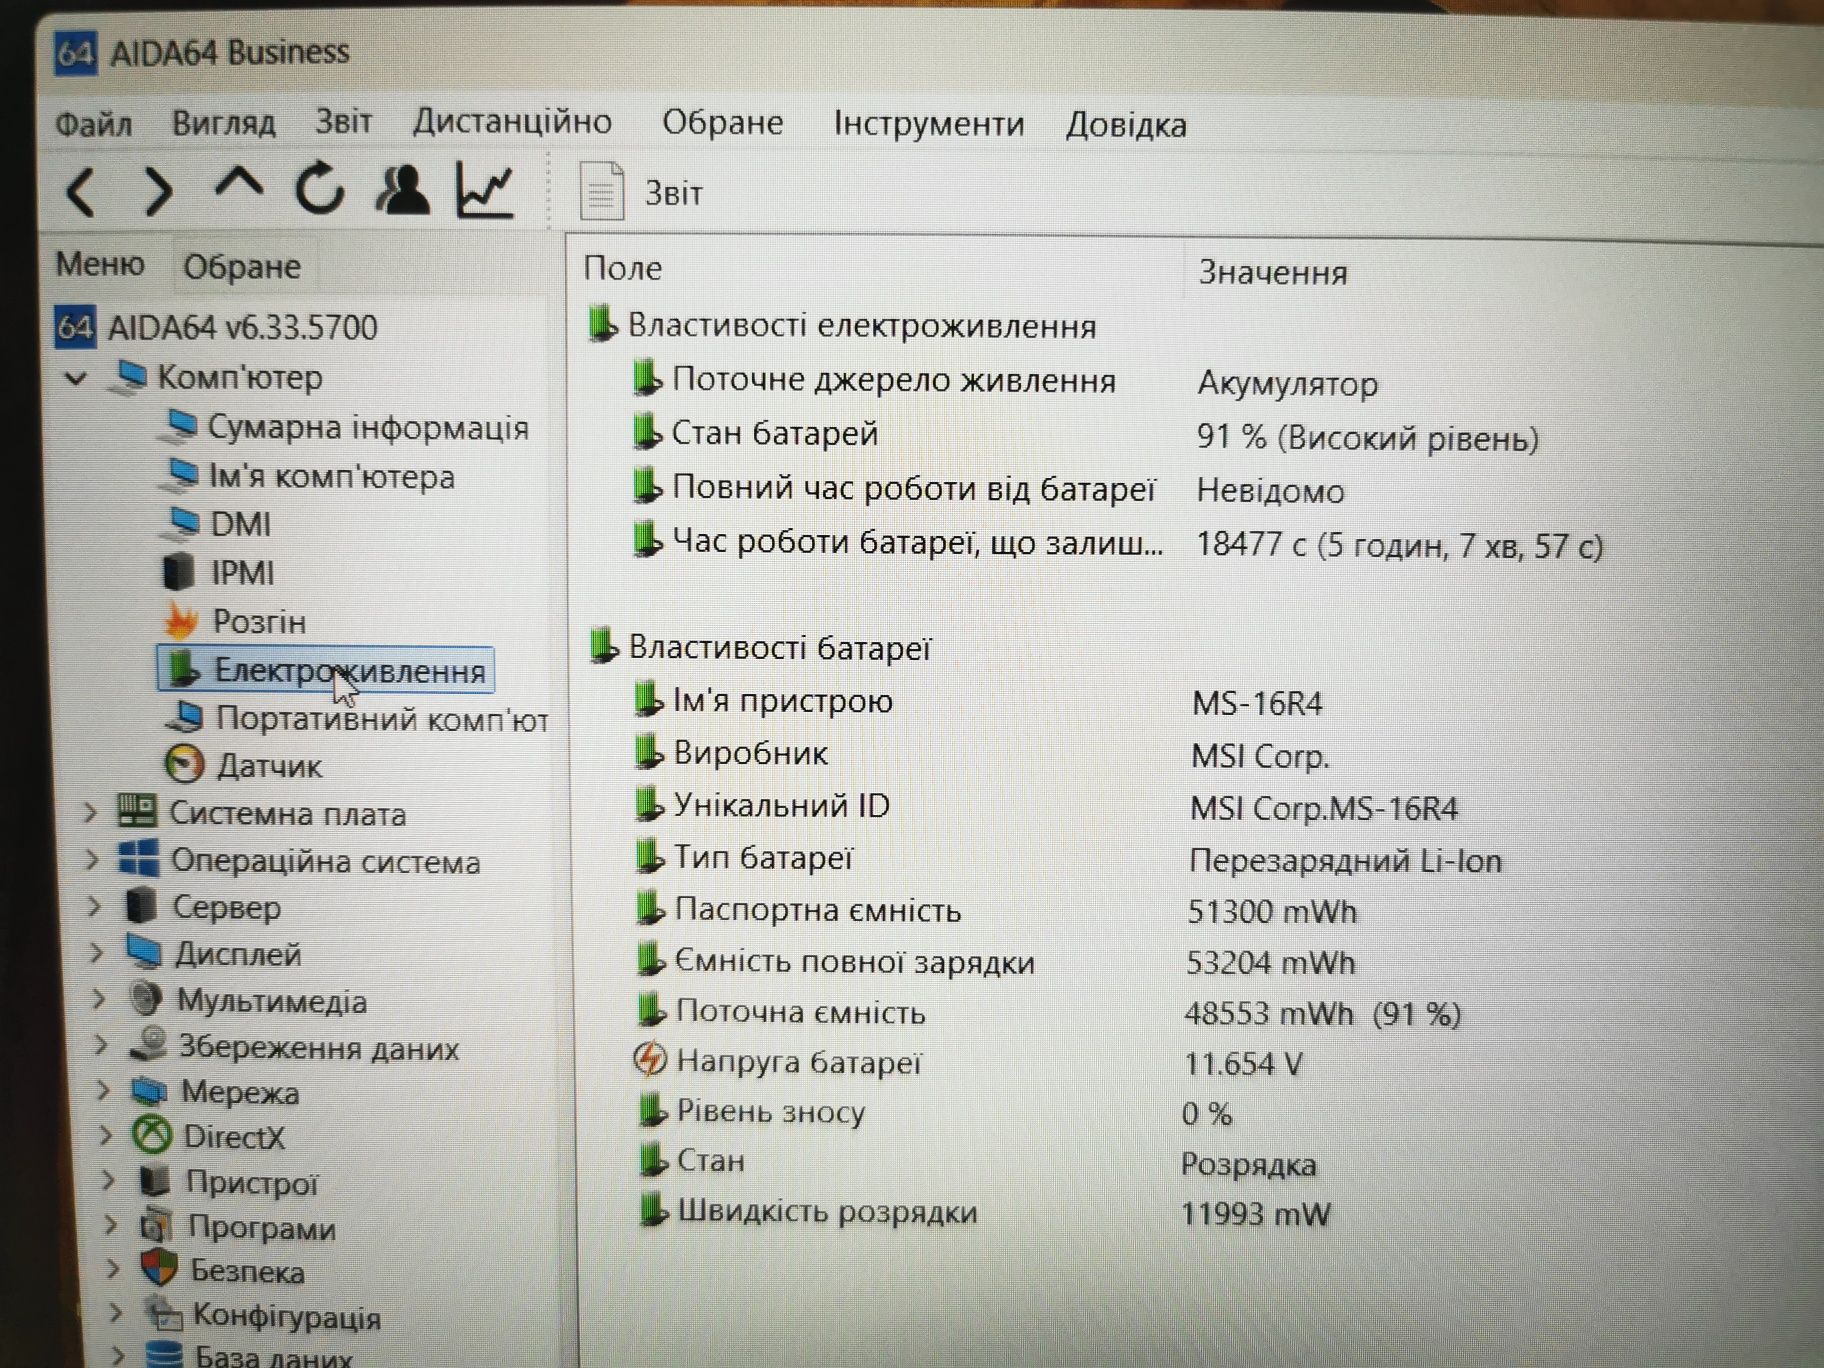The height and width of the screenshot is (1368, 1824).
Task: Open Ім'я комп'ютера in the tree
Action: (x=309, y=476)
